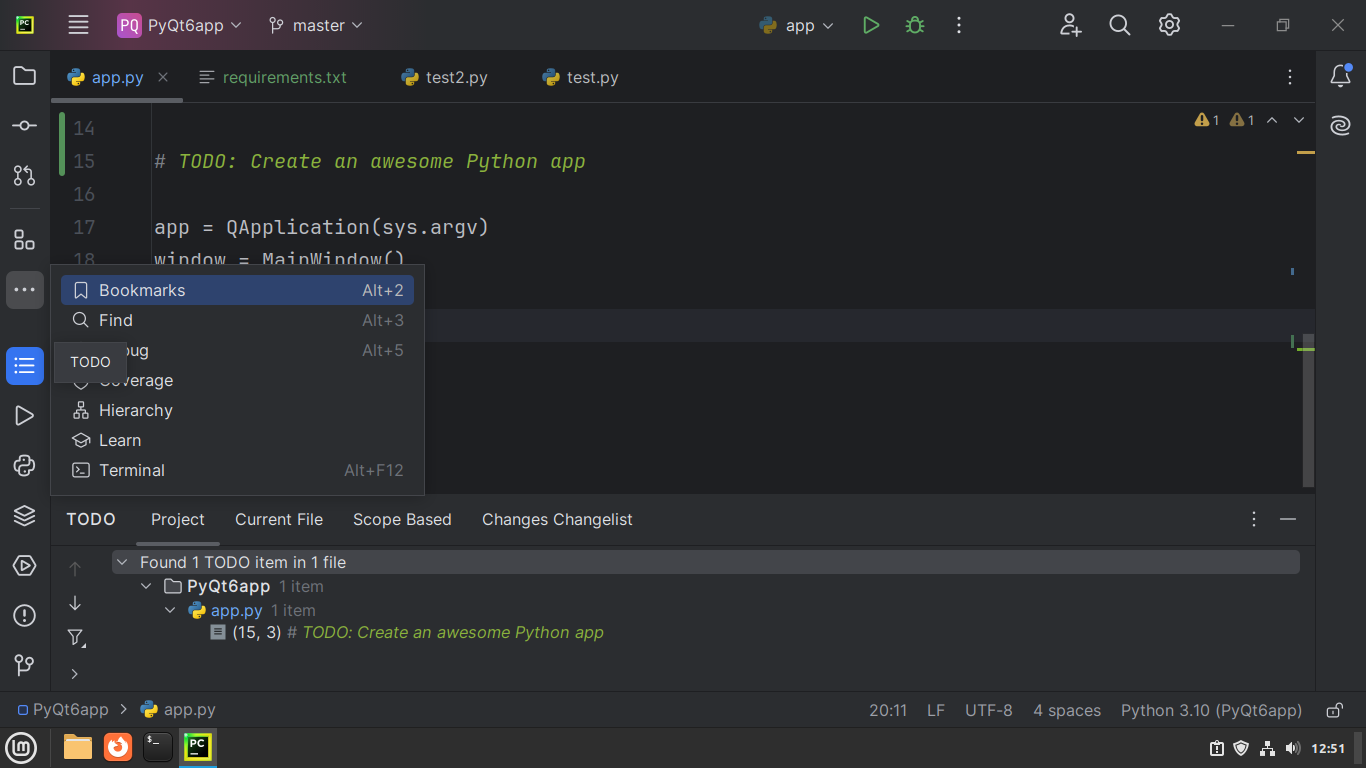
Task: Jump to previous TODO occurrence arrow
Action: pyautogui.click(x=75, y=568)
